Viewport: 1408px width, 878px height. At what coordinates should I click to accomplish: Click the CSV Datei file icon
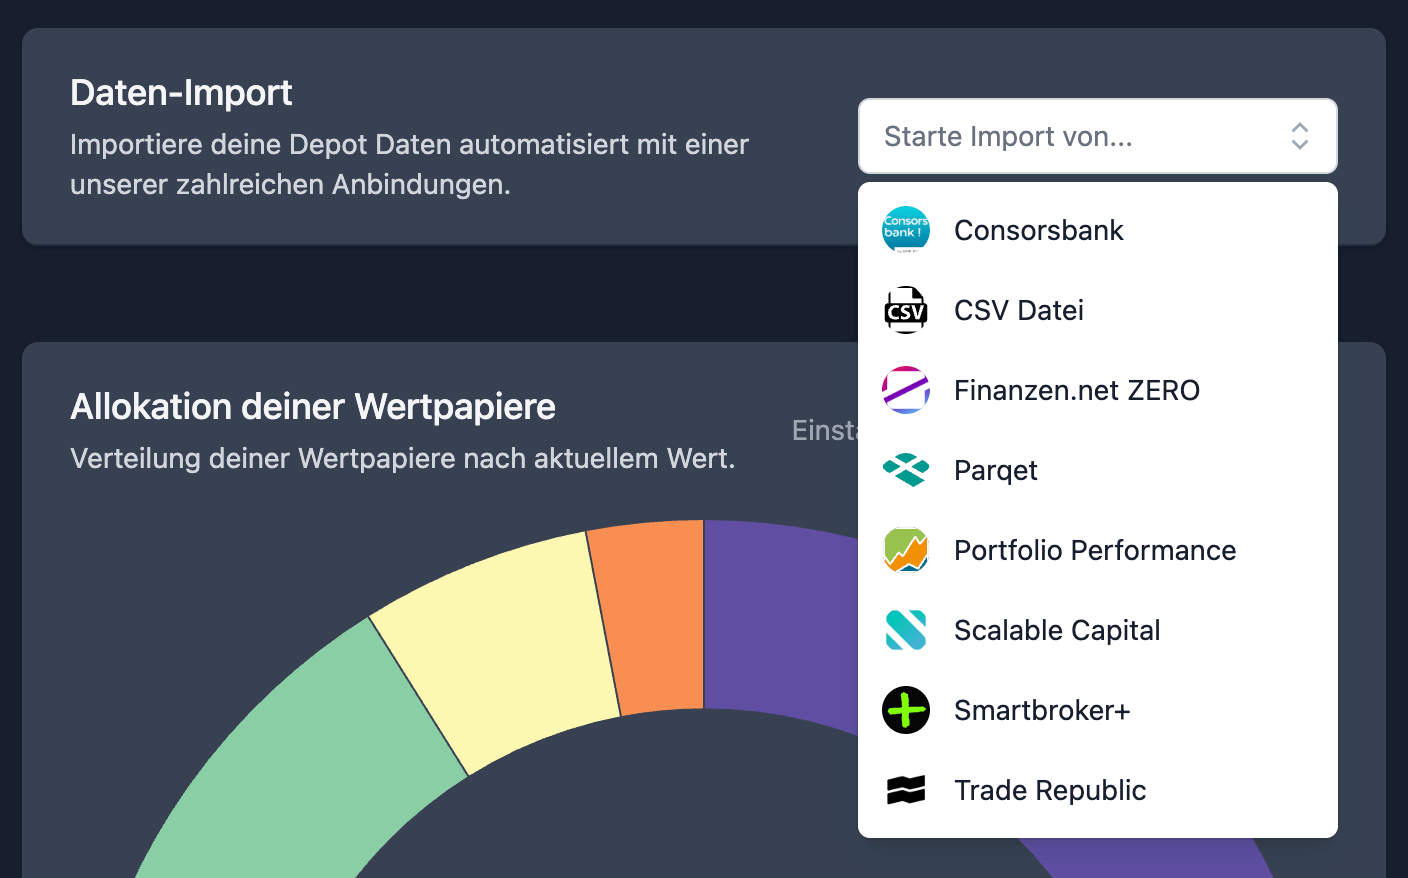coord(905,310)
